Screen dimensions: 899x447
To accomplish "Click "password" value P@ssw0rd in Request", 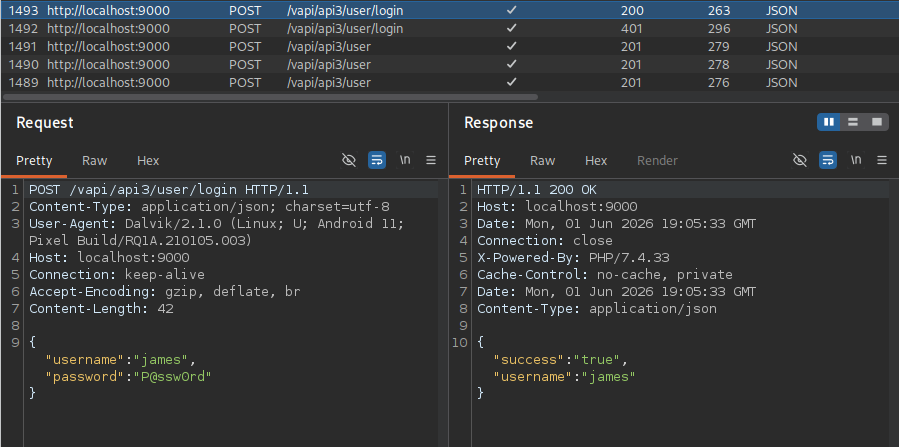I will tap(173, 377).
